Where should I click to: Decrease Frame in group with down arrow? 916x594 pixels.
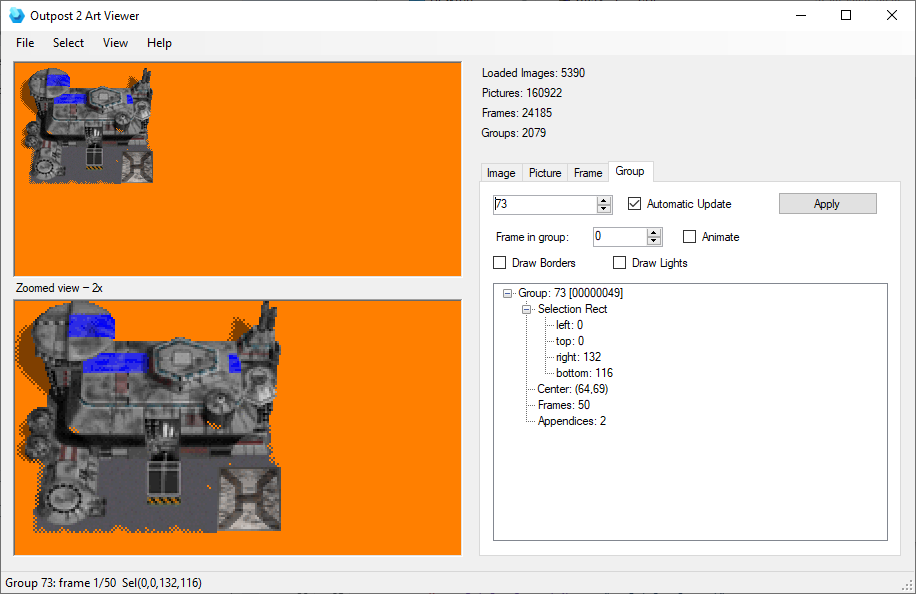pyautogui.click(x=654, y=241)
